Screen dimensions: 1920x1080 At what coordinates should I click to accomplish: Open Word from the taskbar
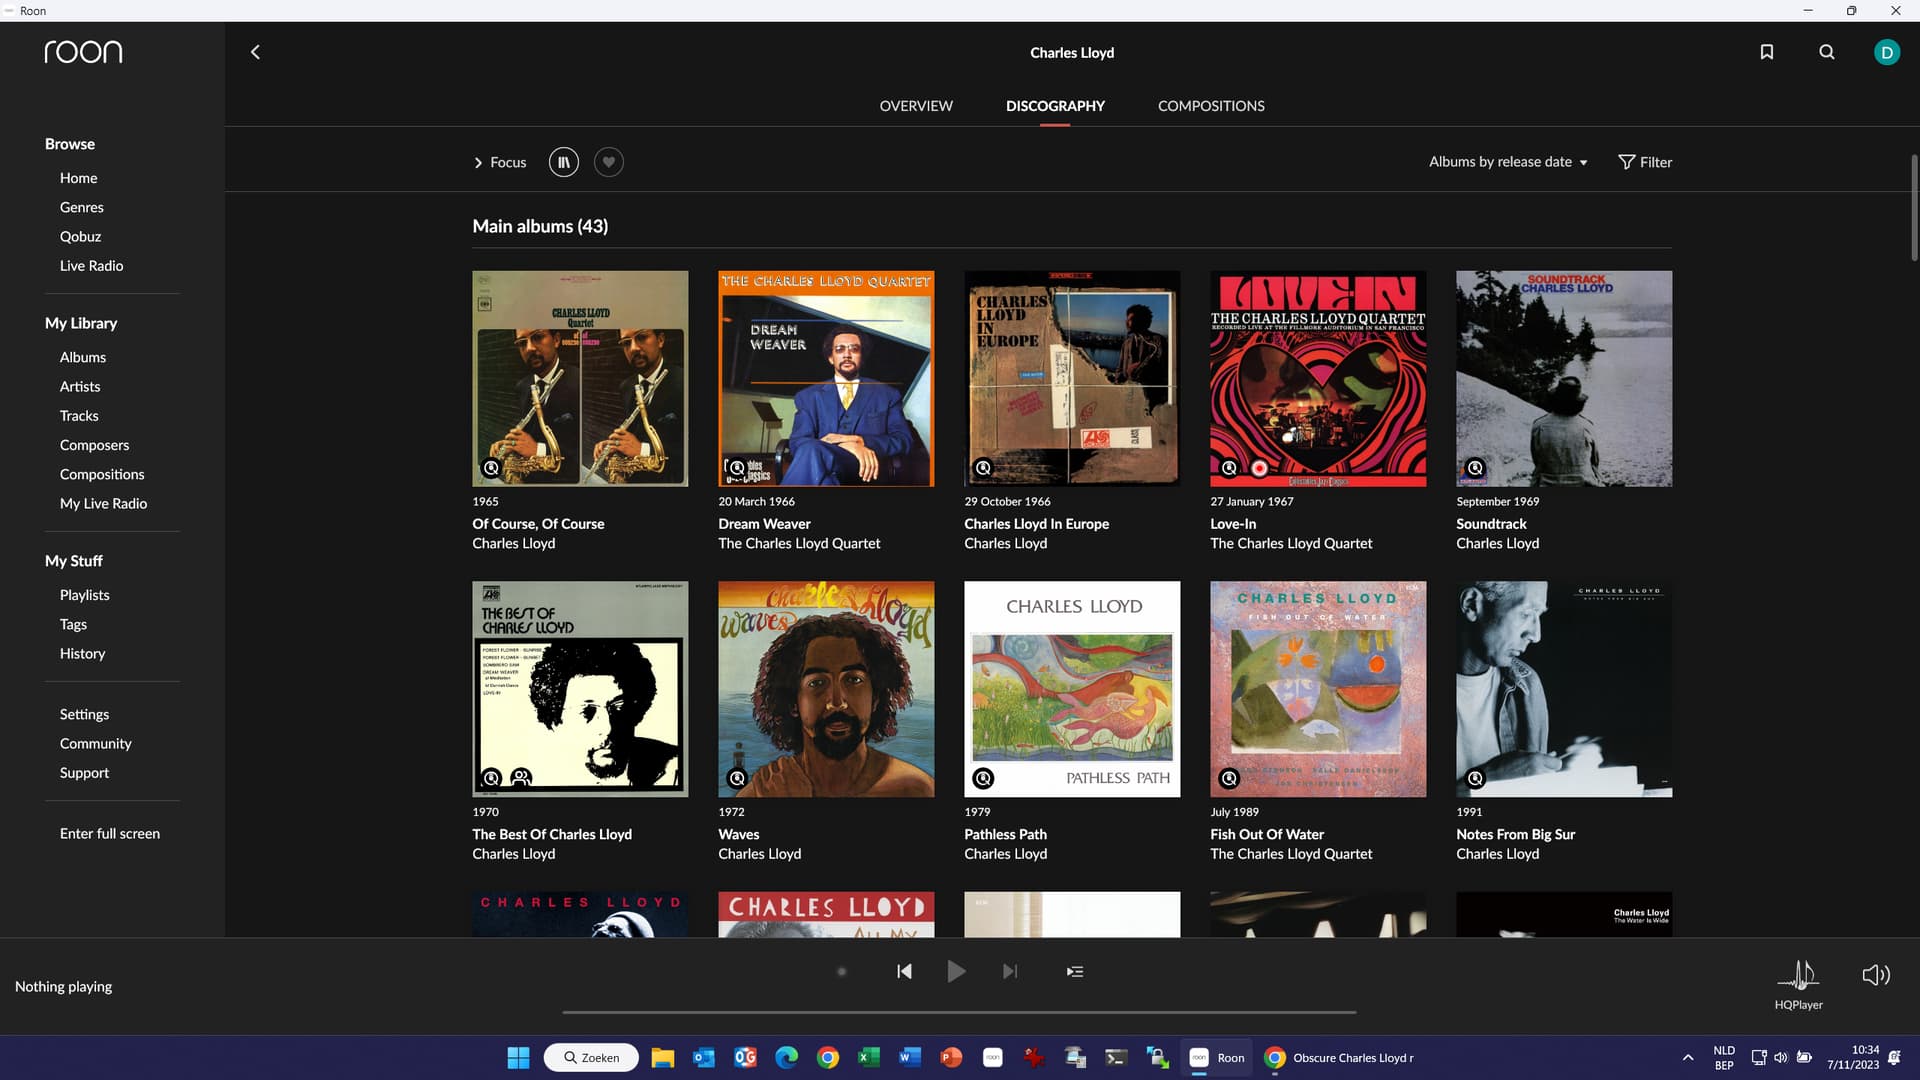(x=910, y=1058)
